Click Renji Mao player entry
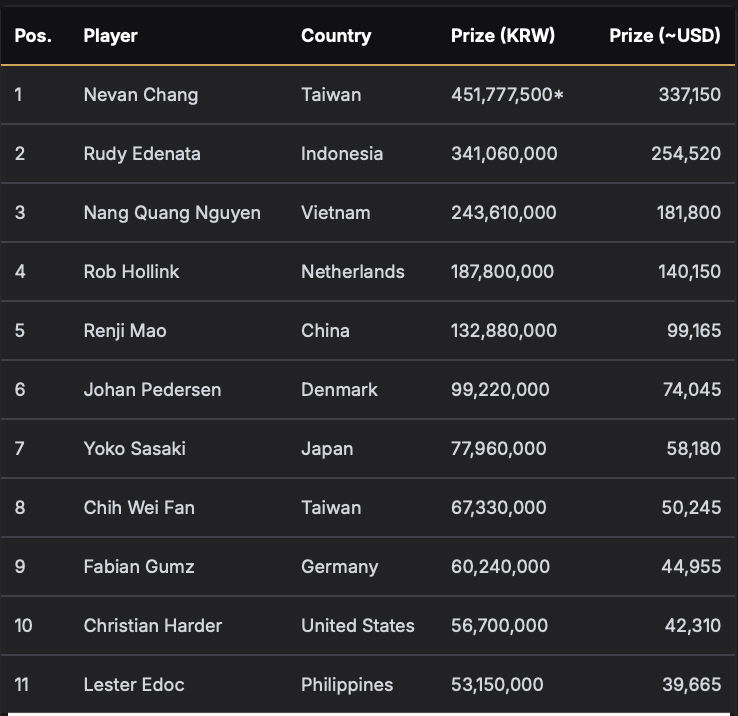The image size is (738, 716). pos(125,331)
